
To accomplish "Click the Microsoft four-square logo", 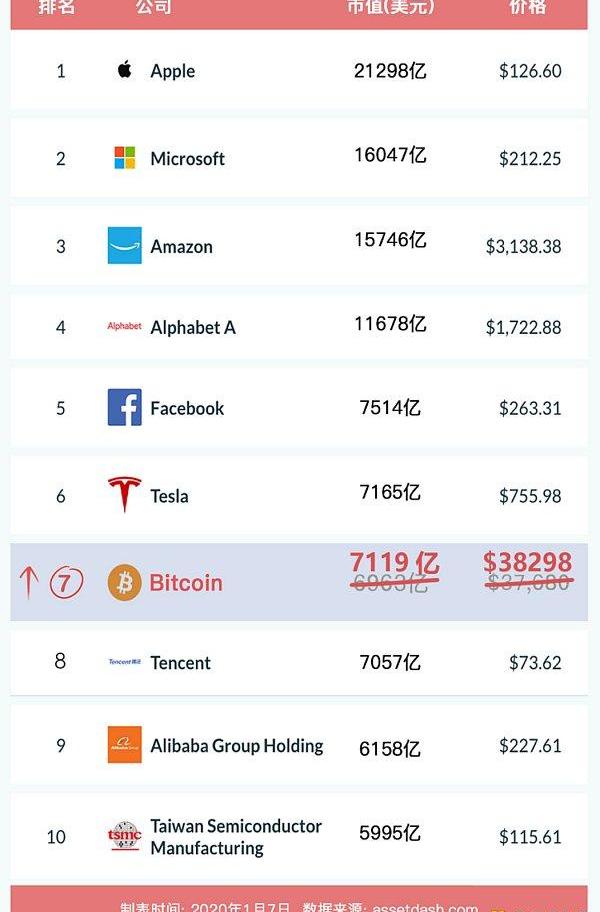I will coord(125,158).
